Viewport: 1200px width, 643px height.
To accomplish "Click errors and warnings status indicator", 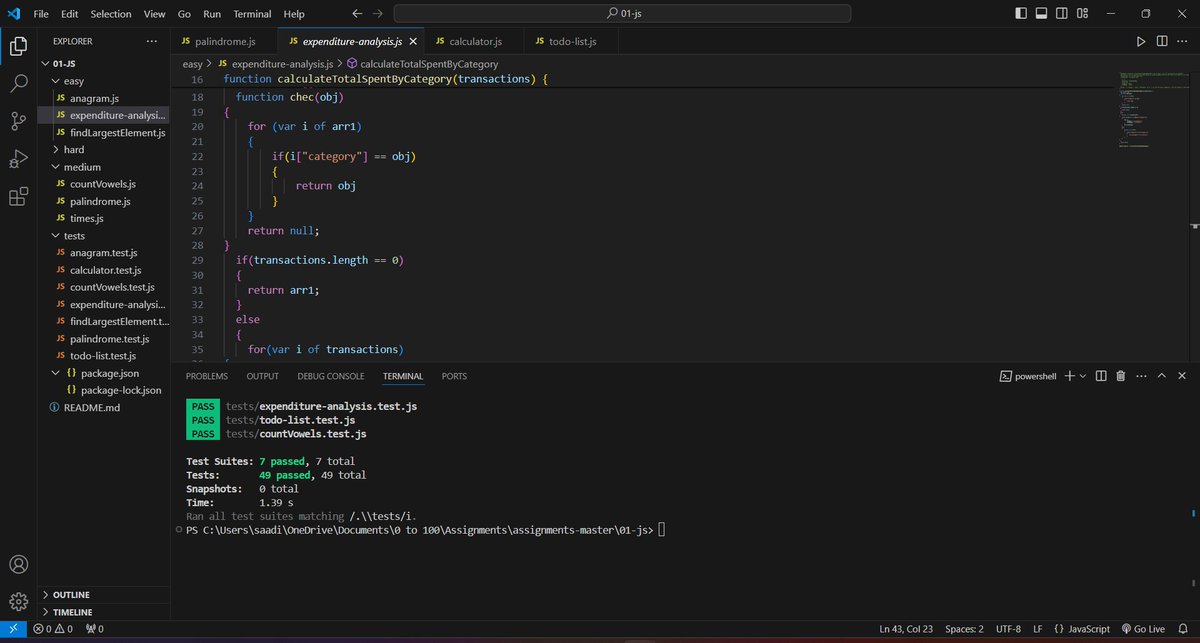I will pyautogui.click(x=53, y=629).
